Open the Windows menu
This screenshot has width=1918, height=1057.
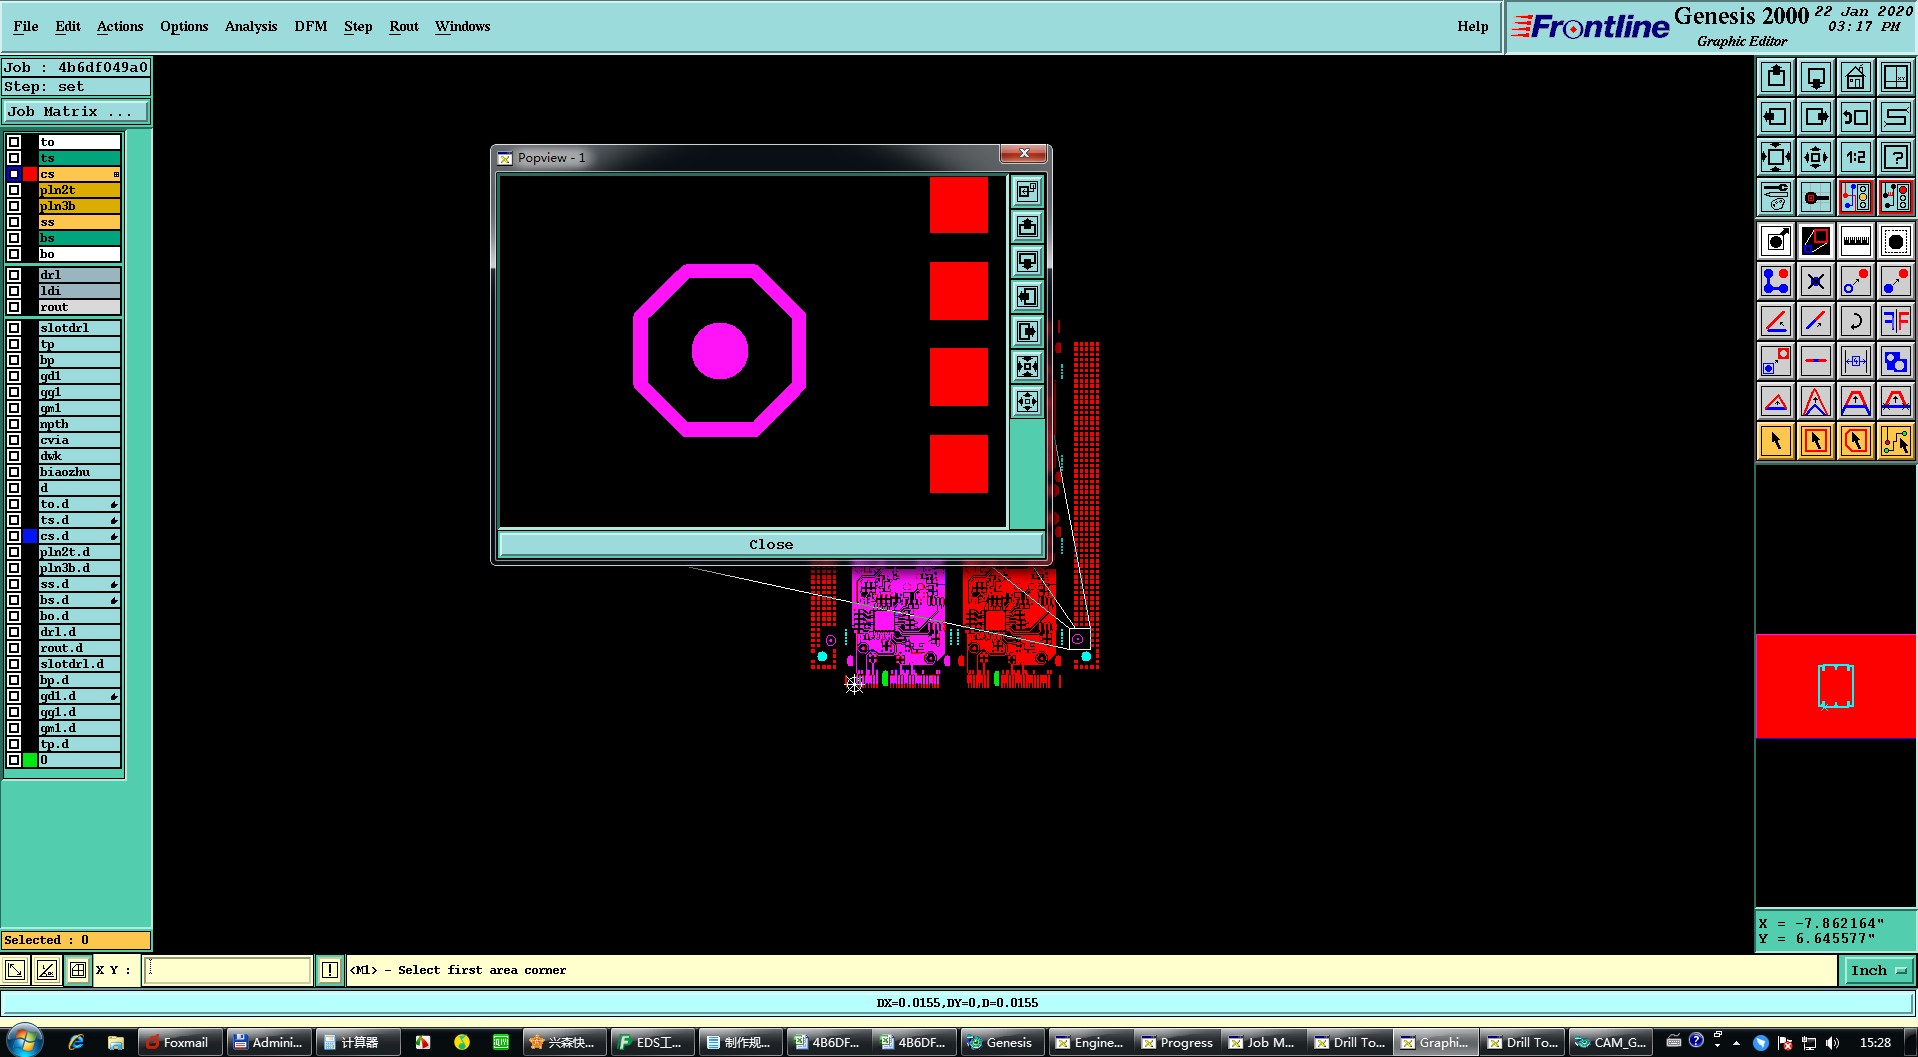(x=462, y=26)
